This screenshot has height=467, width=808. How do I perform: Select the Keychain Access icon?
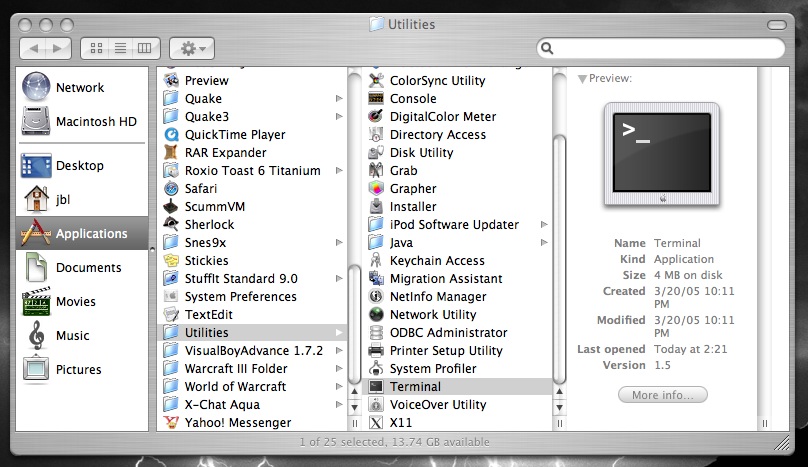point(376,260)
